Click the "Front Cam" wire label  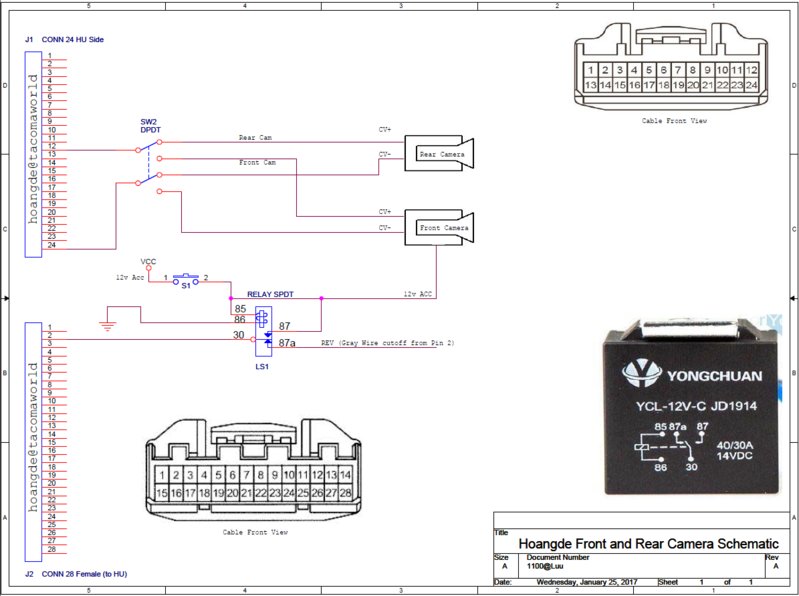257,162
